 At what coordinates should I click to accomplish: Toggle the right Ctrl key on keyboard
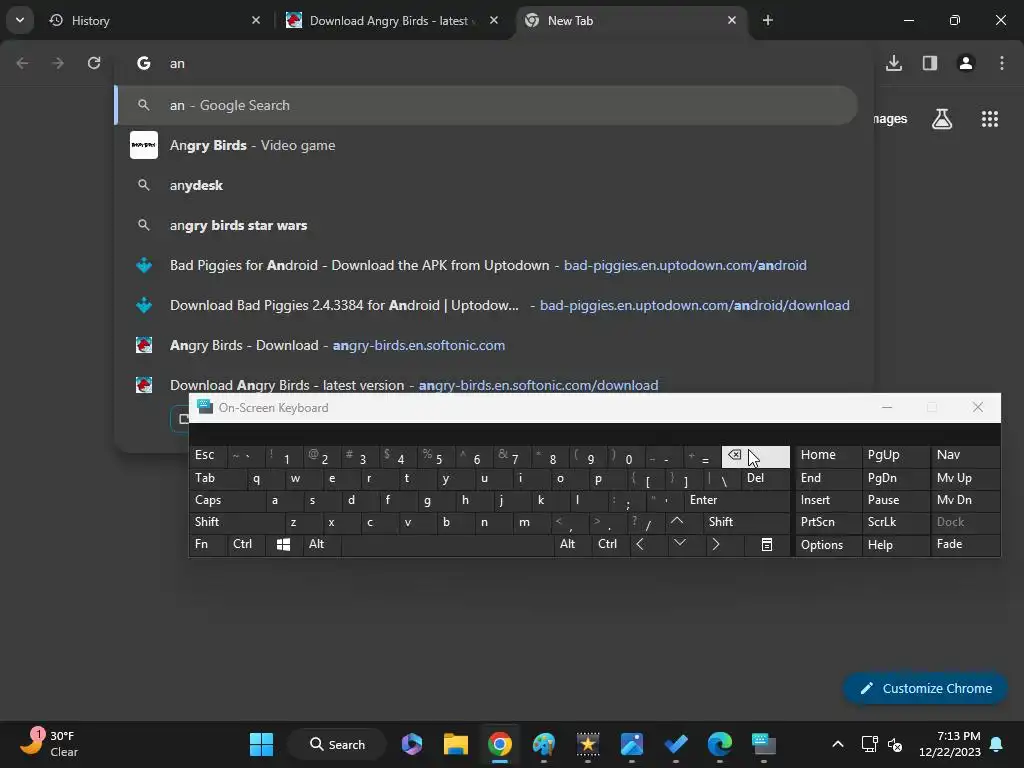click(610, 544)
